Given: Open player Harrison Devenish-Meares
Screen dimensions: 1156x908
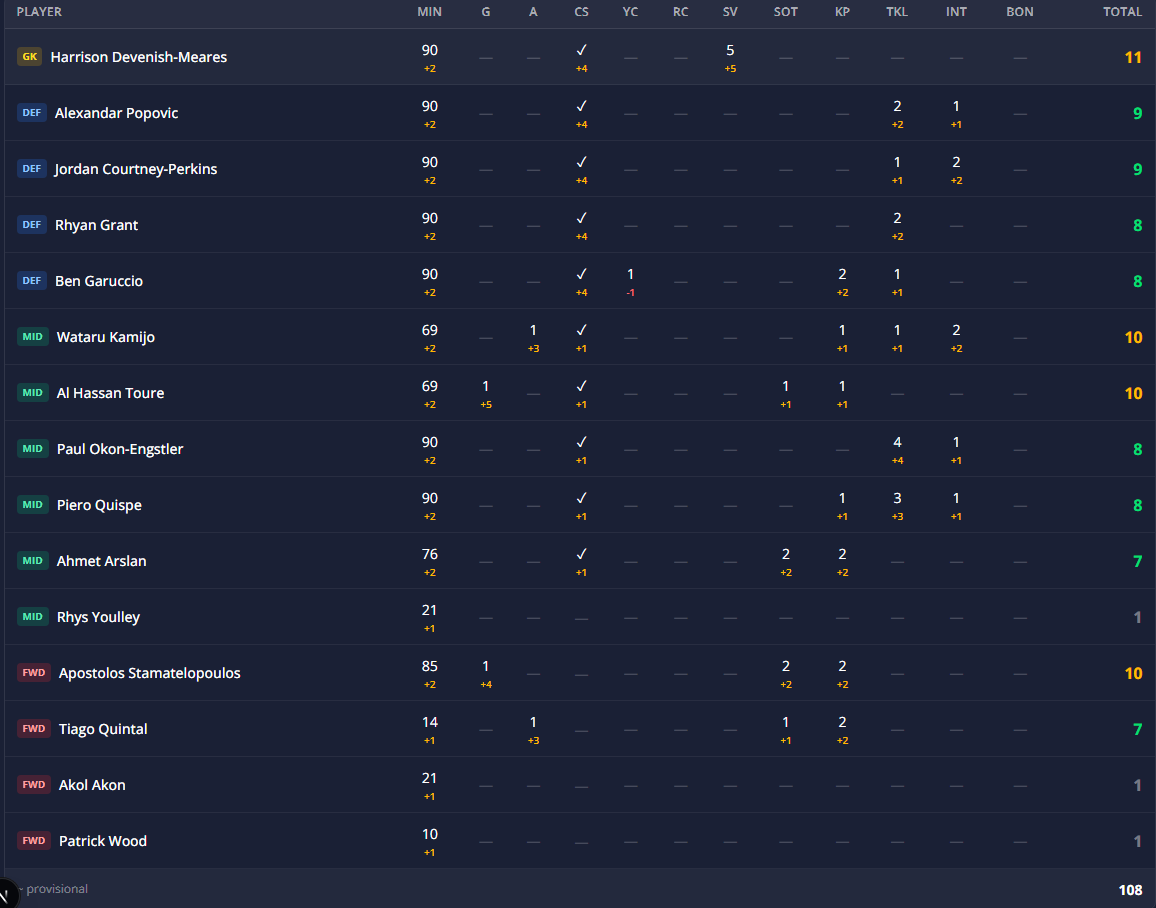Looking at the screenshot, I should click(x=139, y=57).
